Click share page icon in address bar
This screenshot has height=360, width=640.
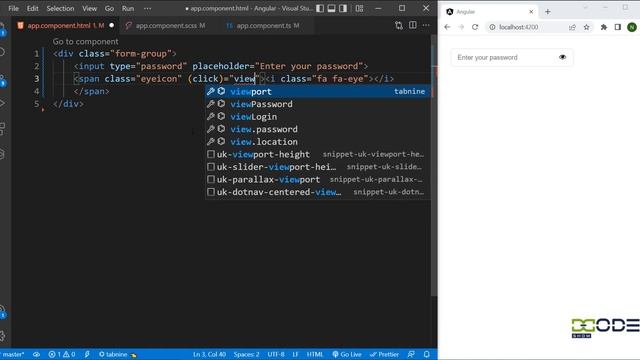coord(572,27)
